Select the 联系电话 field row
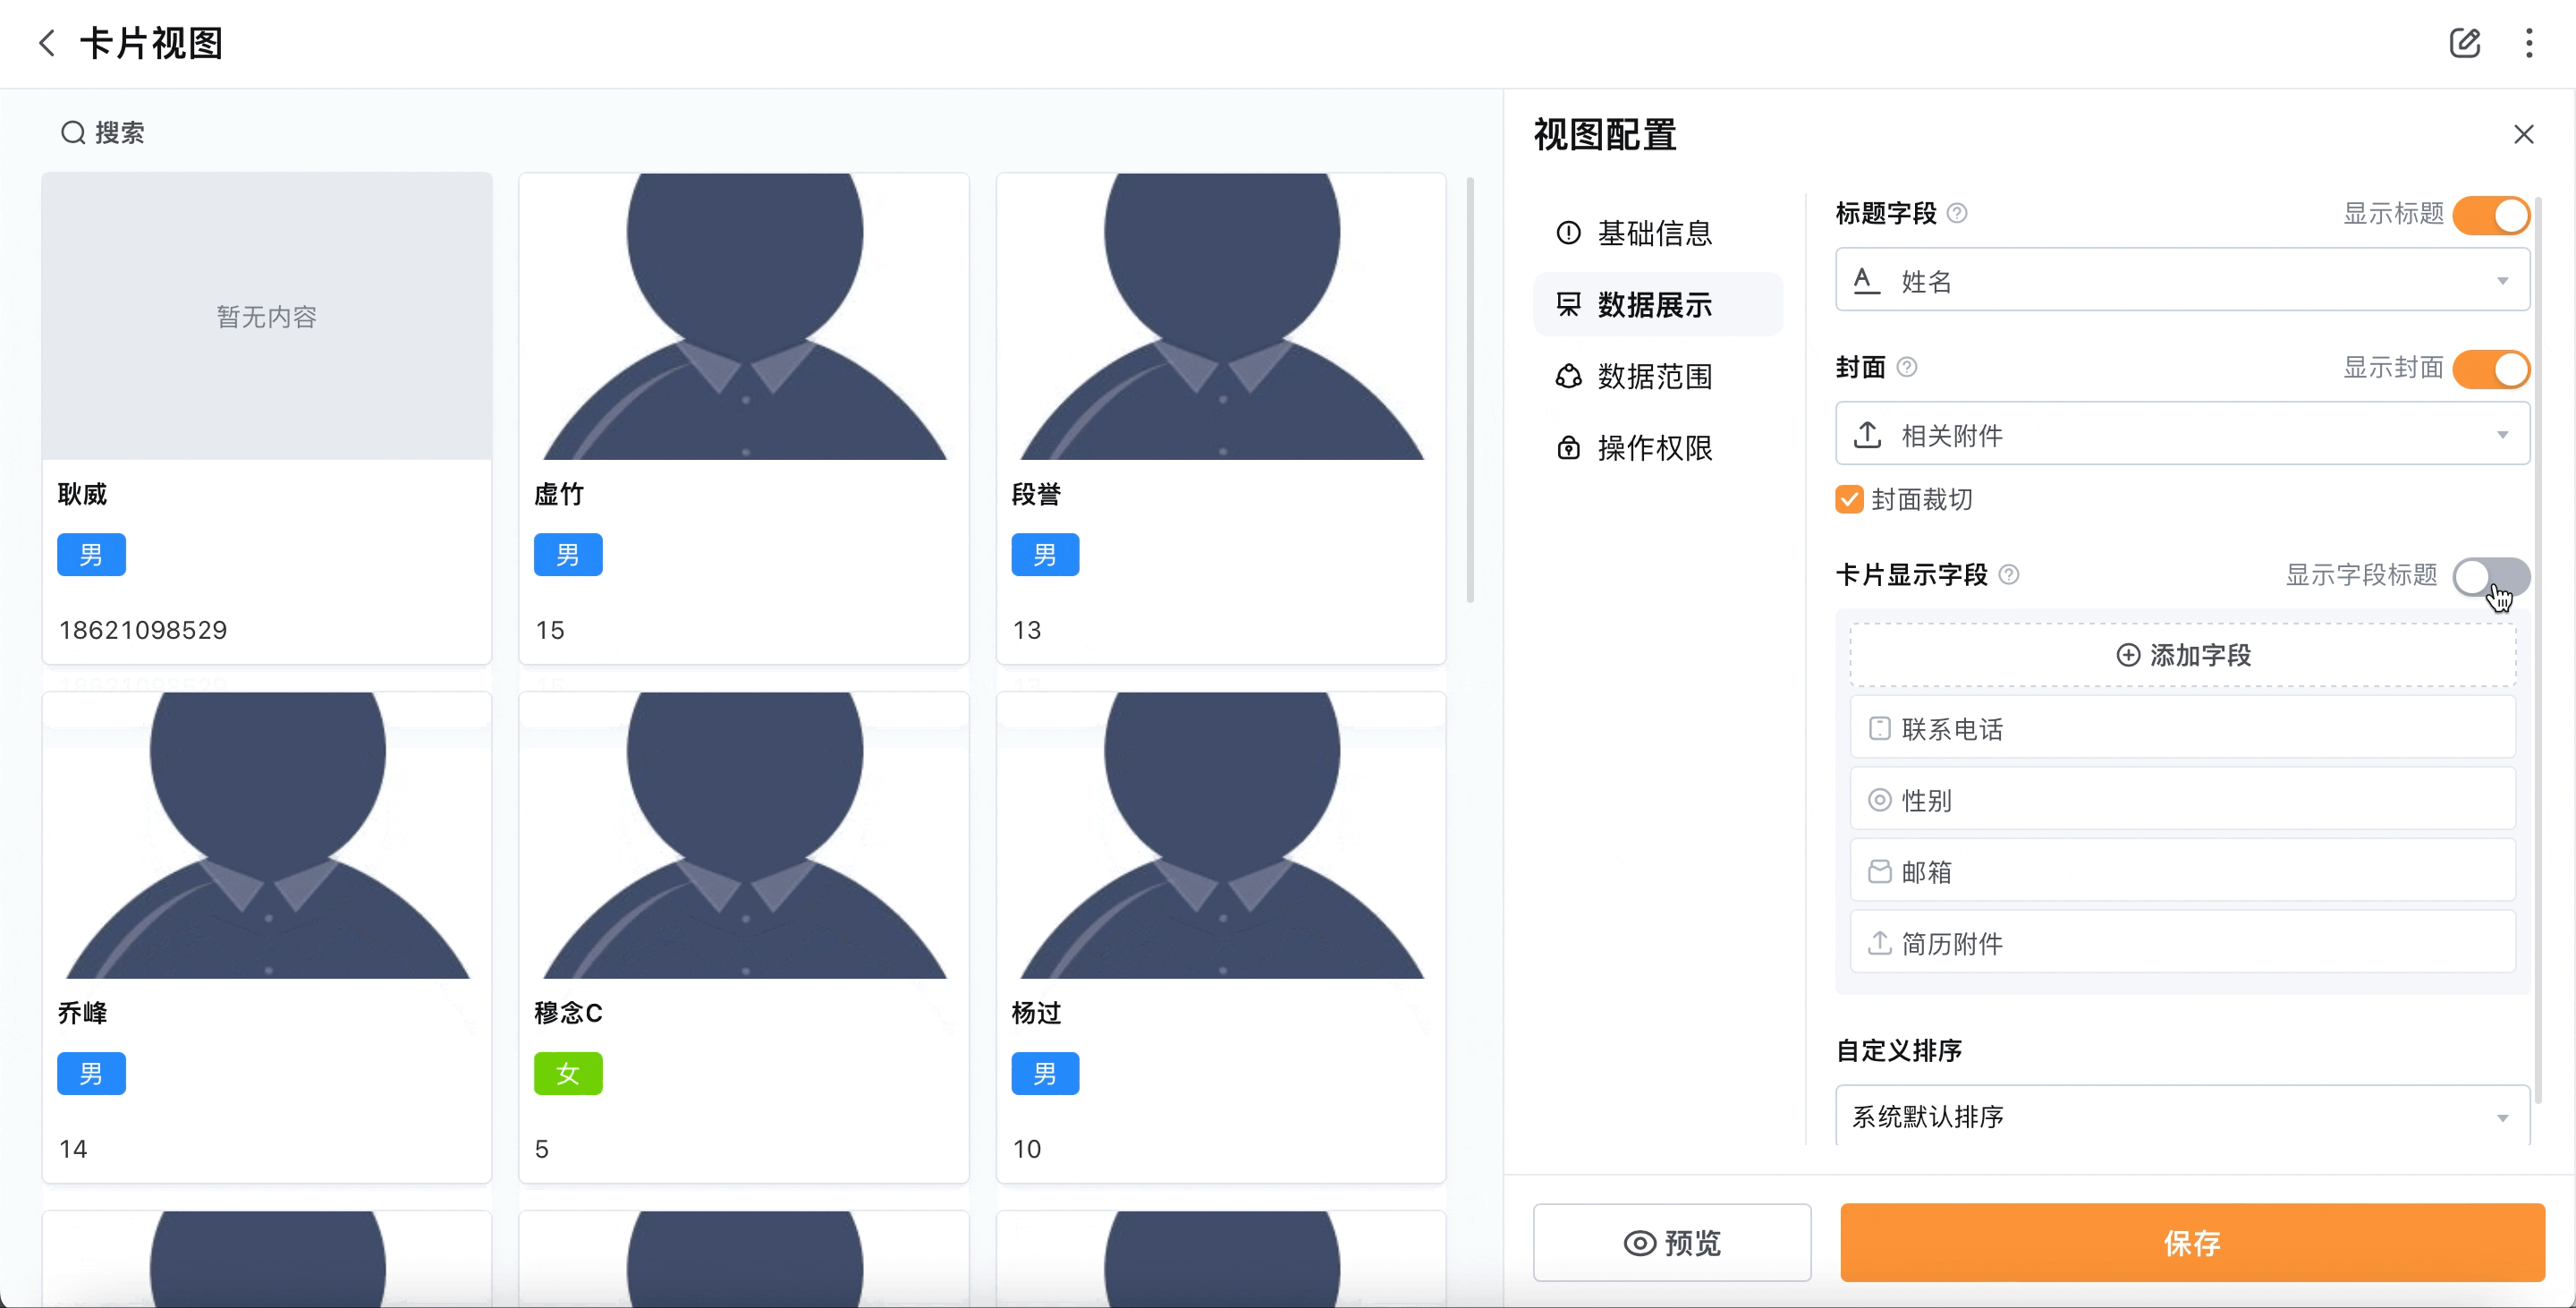This screenshot has width=2576, height=1308. tap(2182, 728)
